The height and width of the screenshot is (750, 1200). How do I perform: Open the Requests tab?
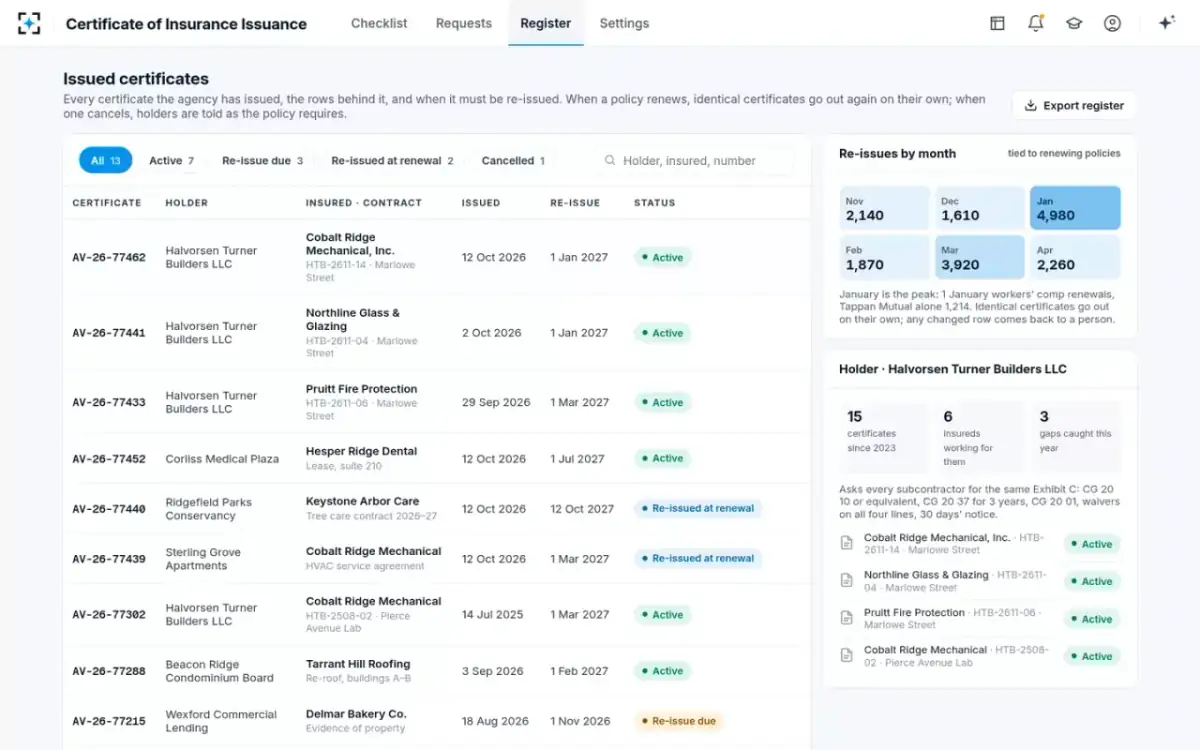(x=464, y=23)
